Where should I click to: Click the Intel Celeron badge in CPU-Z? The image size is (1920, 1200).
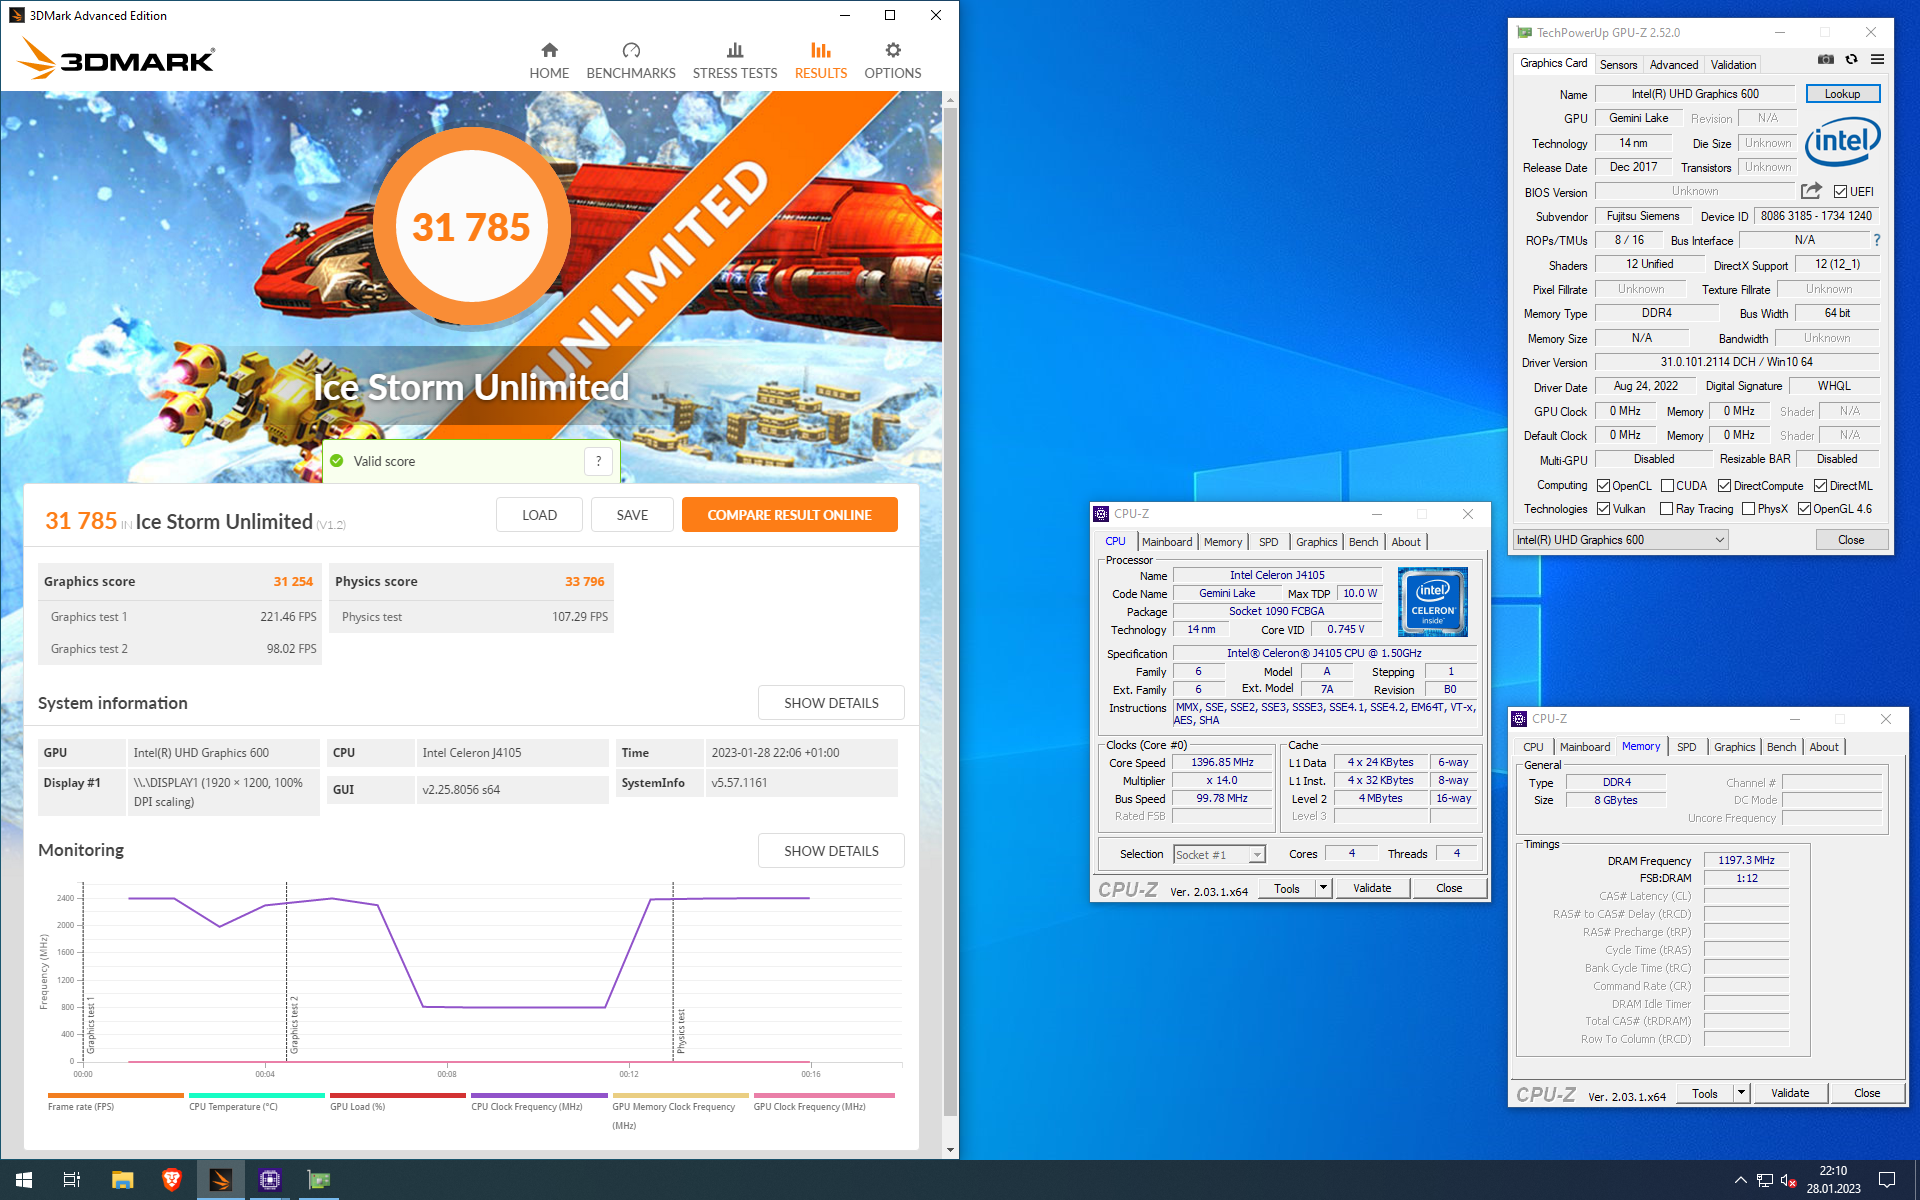click(1433, 602)
